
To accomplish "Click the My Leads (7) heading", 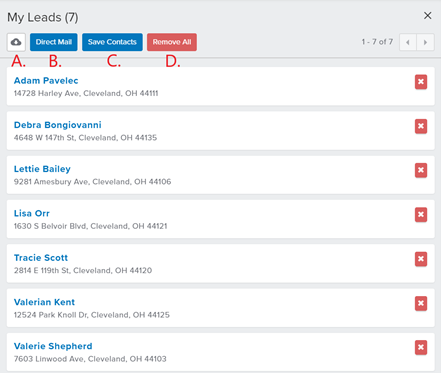I will (x=43, y=17).
